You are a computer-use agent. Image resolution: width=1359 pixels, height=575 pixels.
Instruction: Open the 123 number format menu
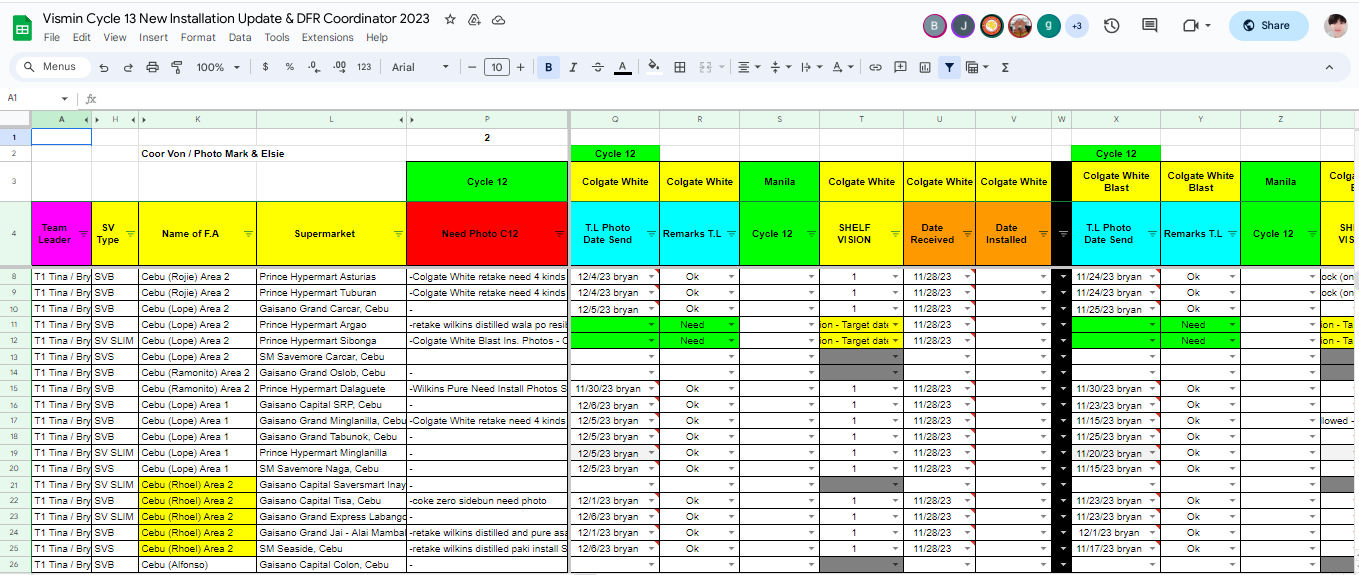364,67
